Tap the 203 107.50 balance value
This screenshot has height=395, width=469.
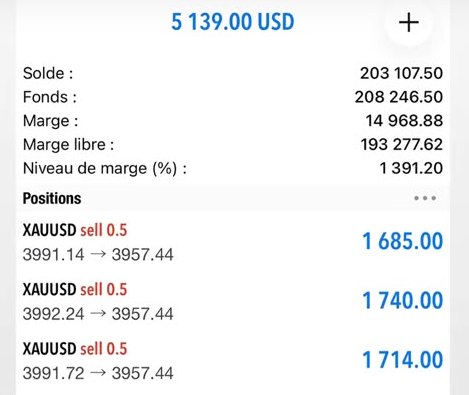(x=401, y=73)
